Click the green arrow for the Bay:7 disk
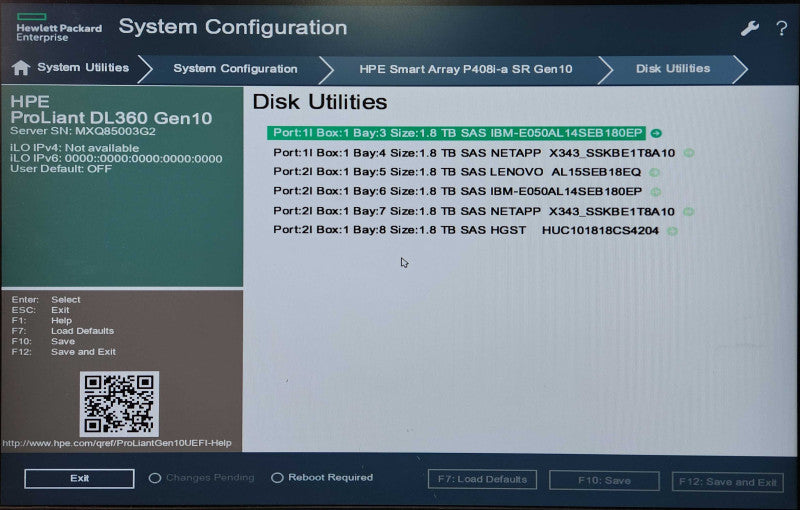Viewport: 800px width, 510px height. click(688, 211)
